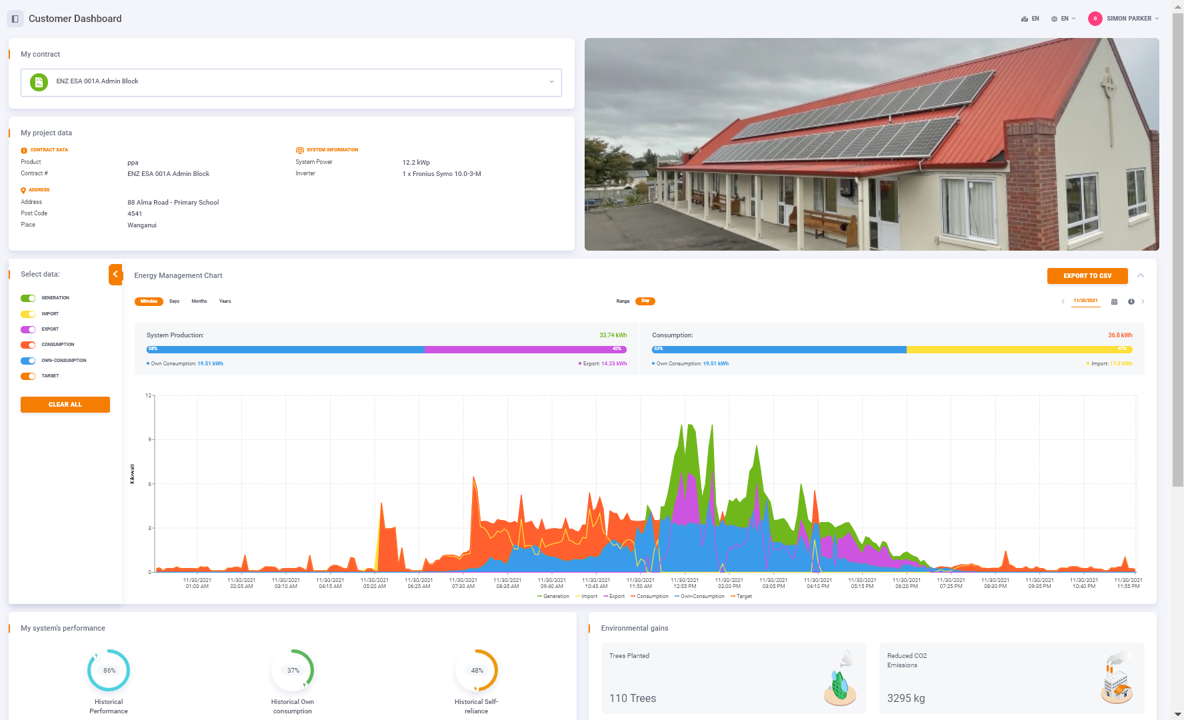Viewport: 1184px width, 720px height.
Task: Click the clock icon next to calendar
Action: (1131, 301)
